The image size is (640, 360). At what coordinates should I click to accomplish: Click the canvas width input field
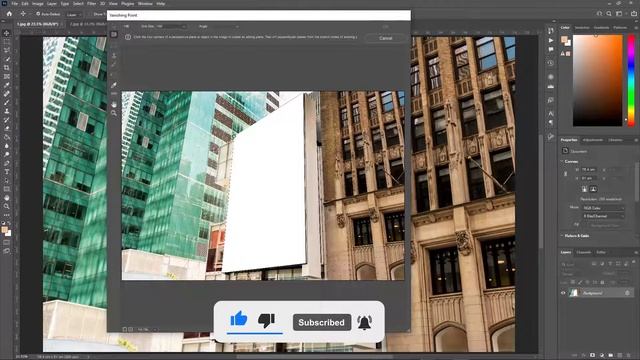click(x=589, y=169)
